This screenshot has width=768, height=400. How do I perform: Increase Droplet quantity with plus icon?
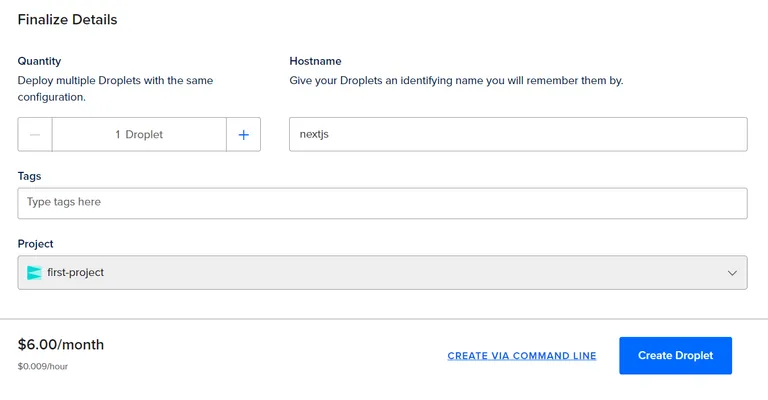click(243, 134)
